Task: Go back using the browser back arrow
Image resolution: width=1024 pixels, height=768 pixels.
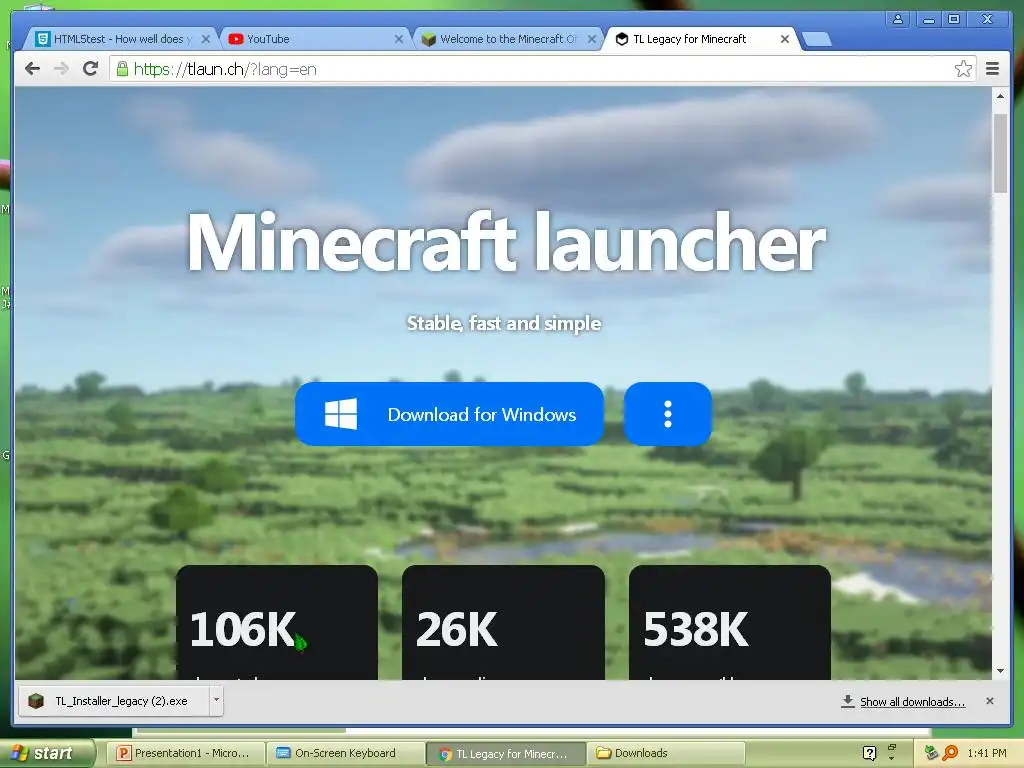Action: click(32, 69)
